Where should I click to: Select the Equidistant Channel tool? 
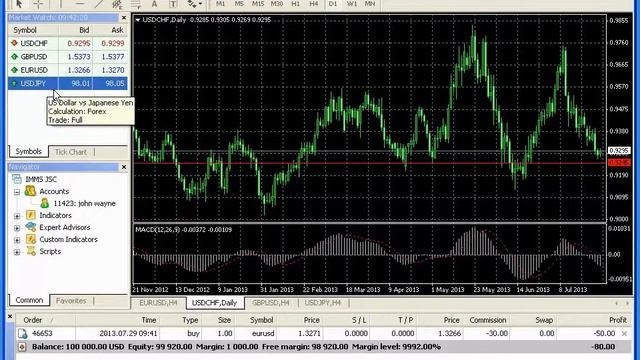pos(117,4)
